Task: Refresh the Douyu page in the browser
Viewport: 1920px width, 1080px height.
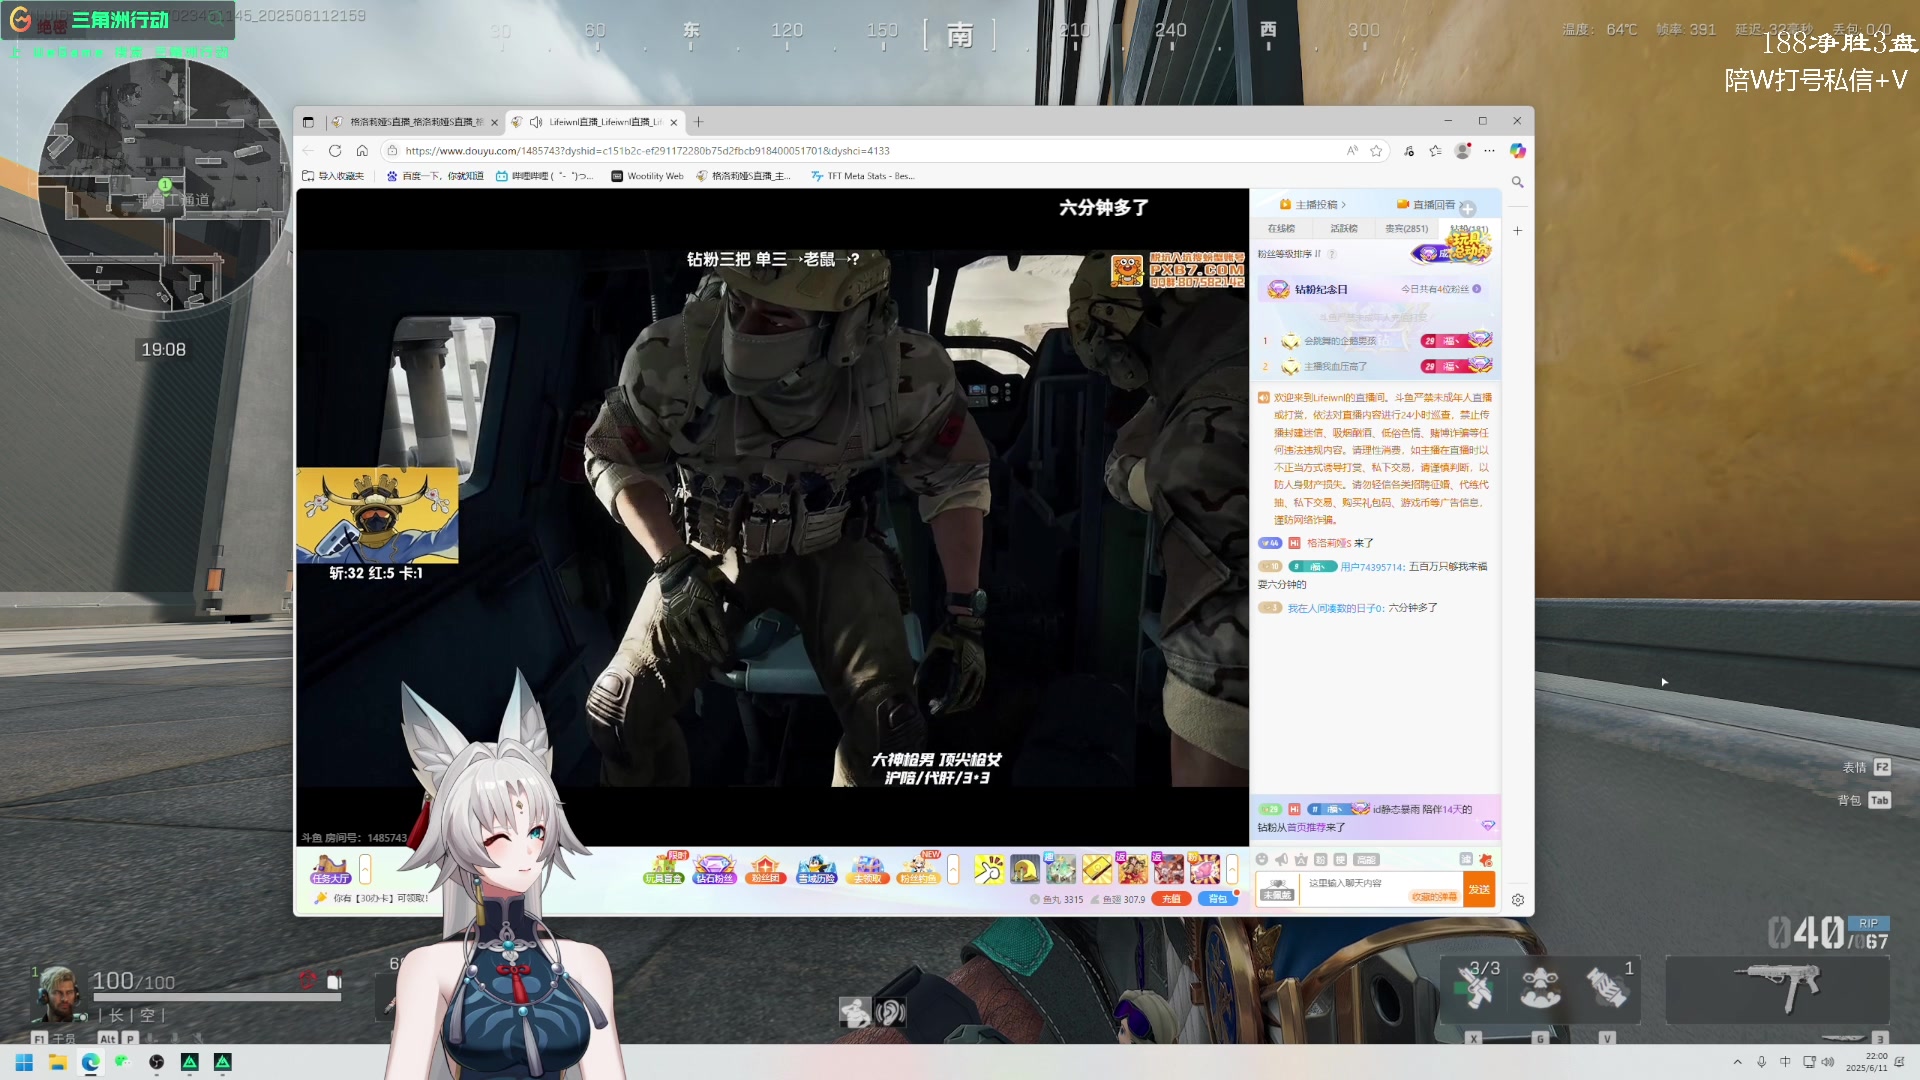Action: tap(335, 151)
